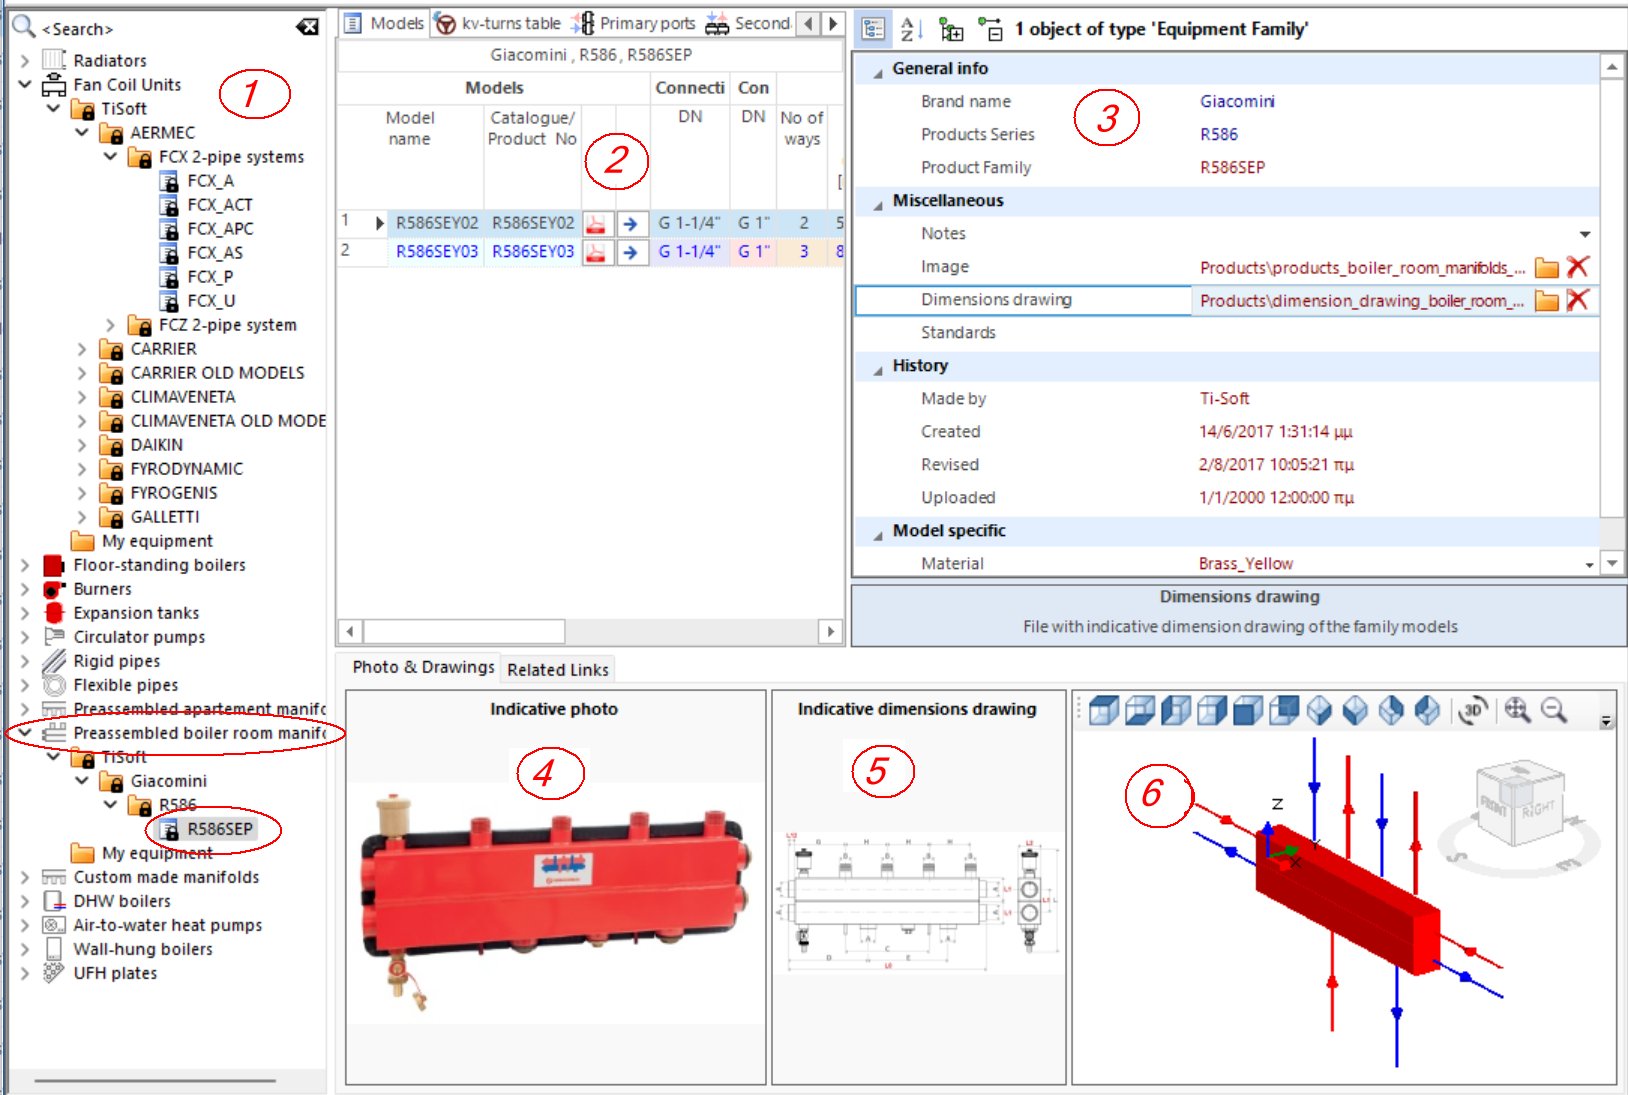Click the Indicative photo thumbnail
Image resolution: width=1628 pixels, height=1095 pixels.
(555, 902)
